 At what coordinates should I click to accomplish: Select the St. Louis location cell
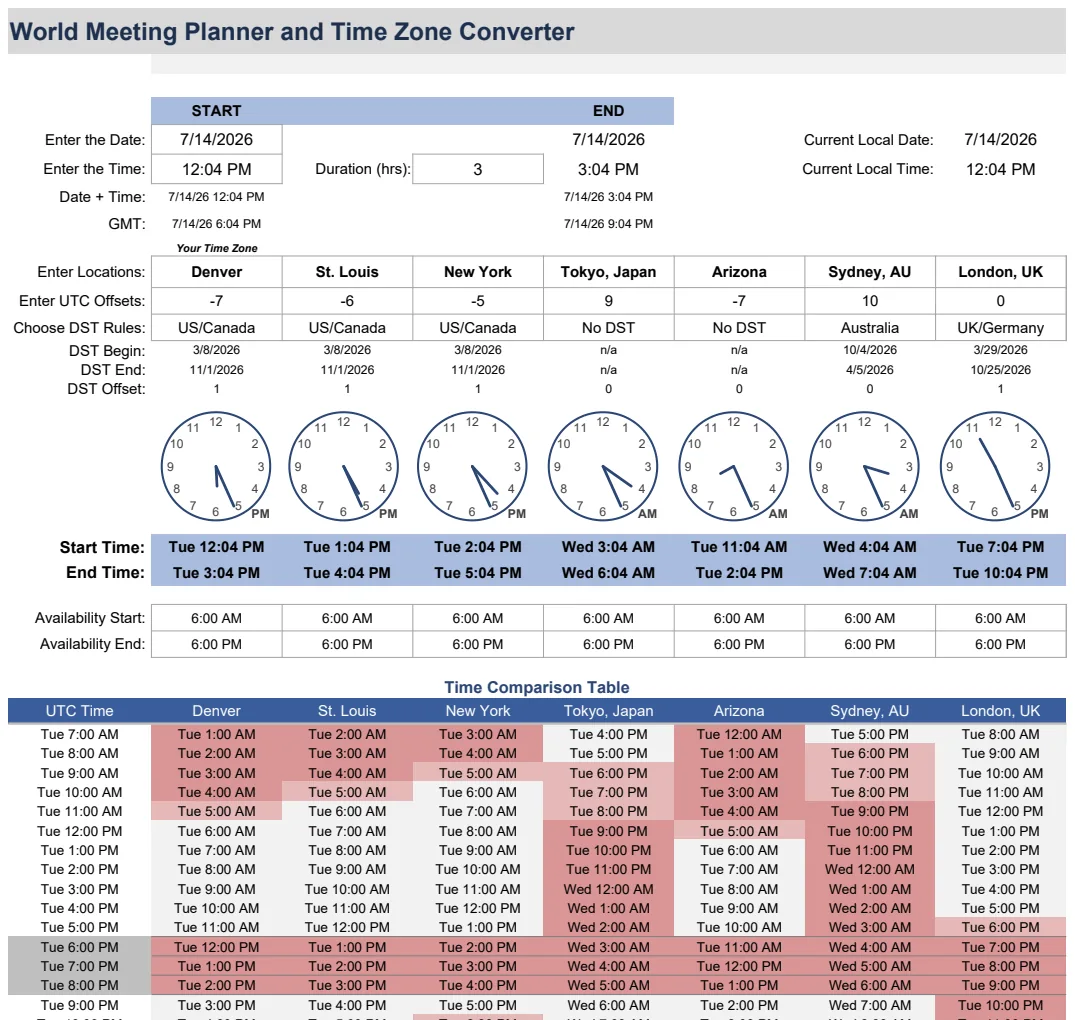pyautogui.click(x=347, y=272)
